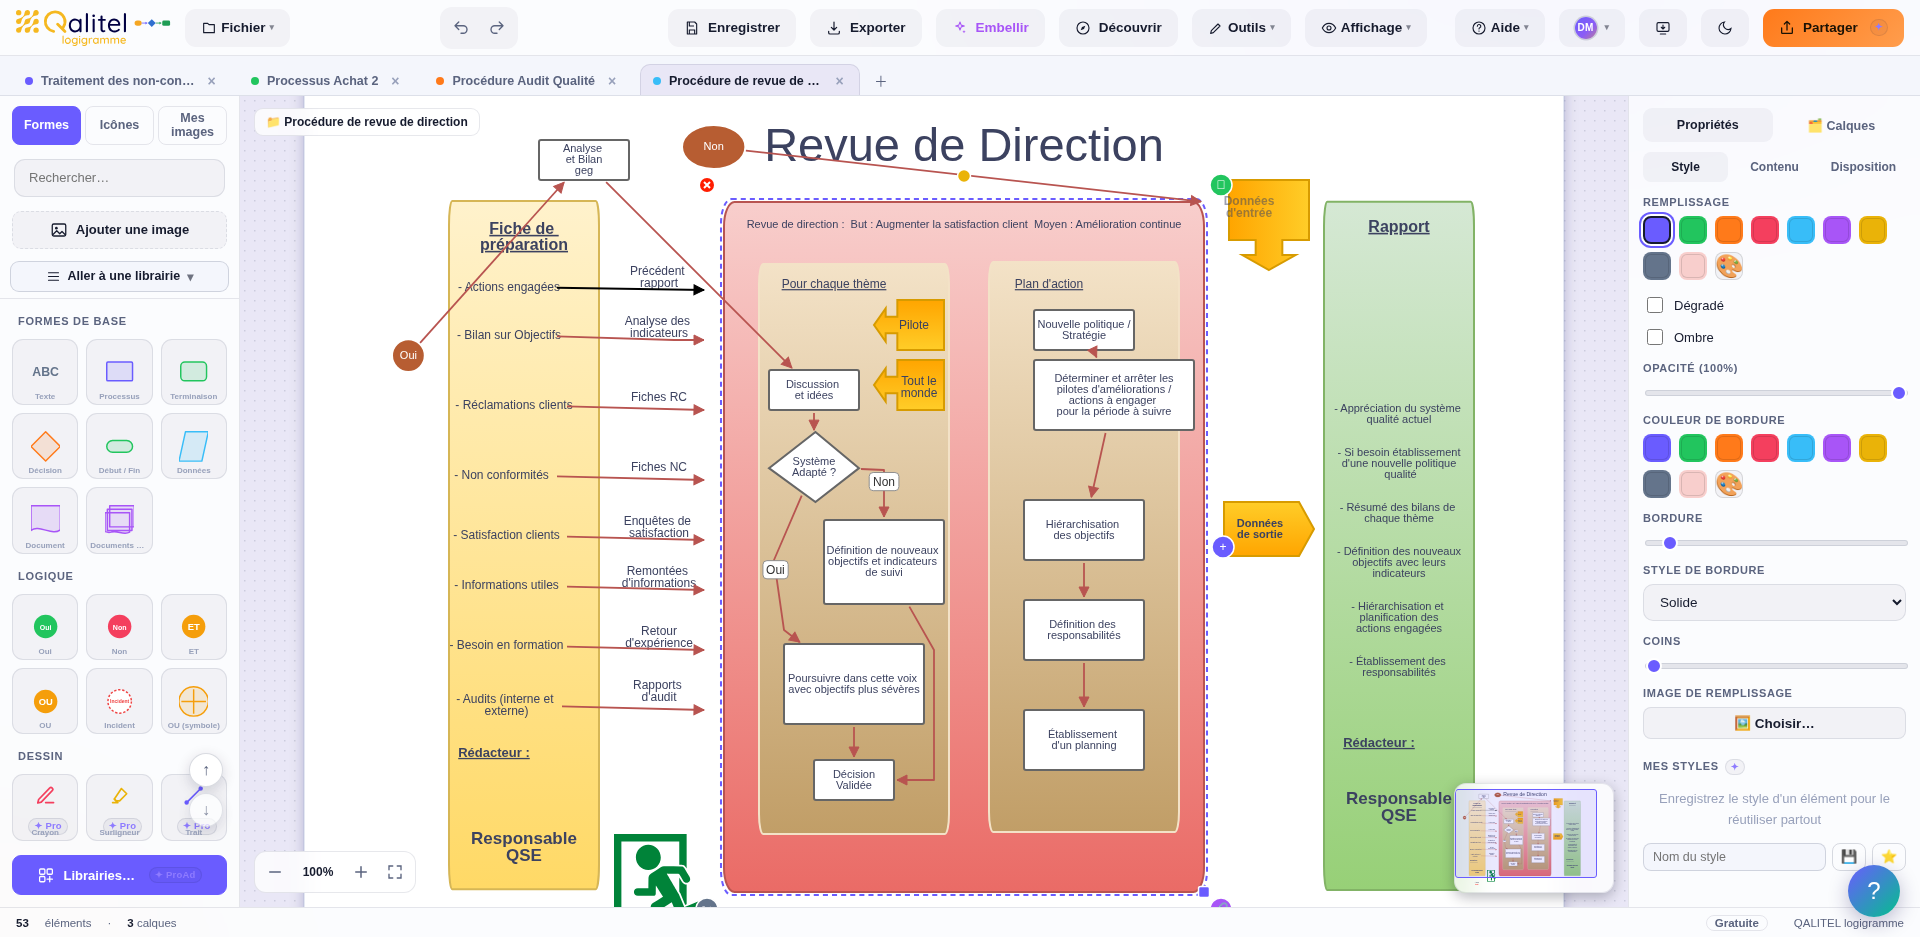Click the Choisir… fill image button
The height and width of the screenshot is (937, 1920).
[1774, 723]
